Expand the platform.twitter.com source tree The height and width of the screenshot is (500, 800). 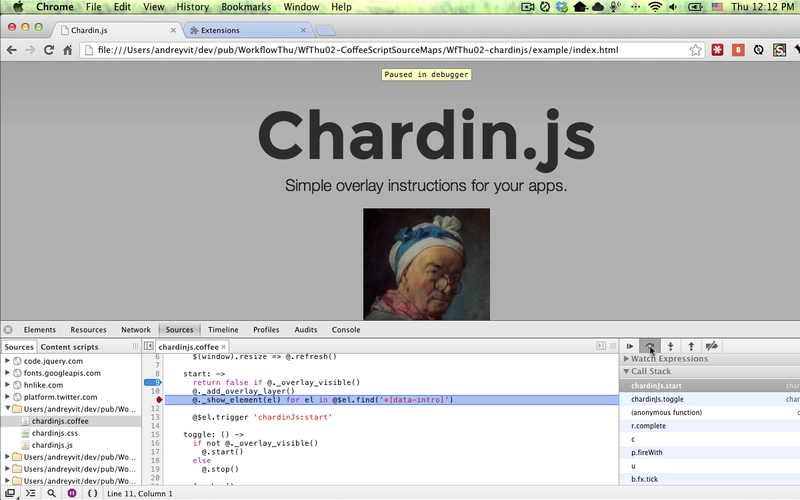7,397
